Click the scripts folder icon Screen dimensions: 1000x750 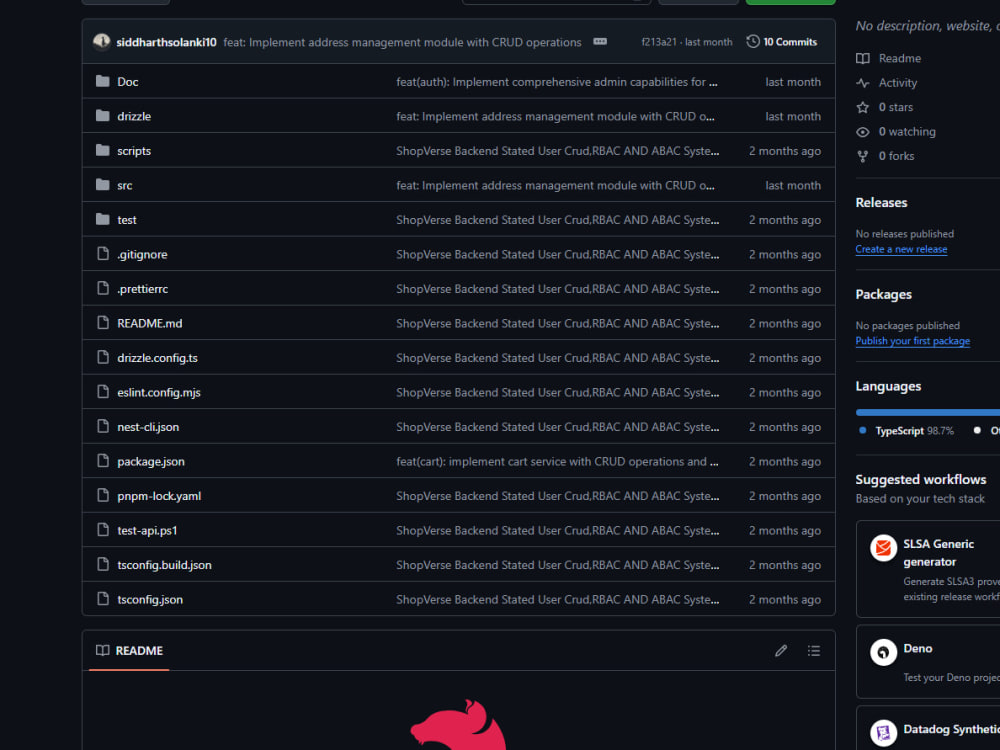coord(103,150)
